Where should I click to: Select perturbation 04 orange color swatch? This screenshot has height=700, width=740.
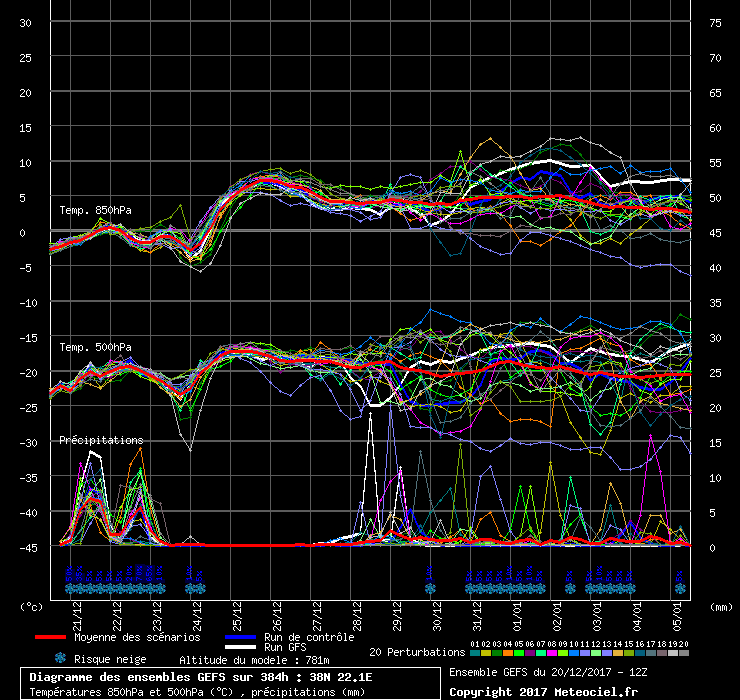coord(508,653)
